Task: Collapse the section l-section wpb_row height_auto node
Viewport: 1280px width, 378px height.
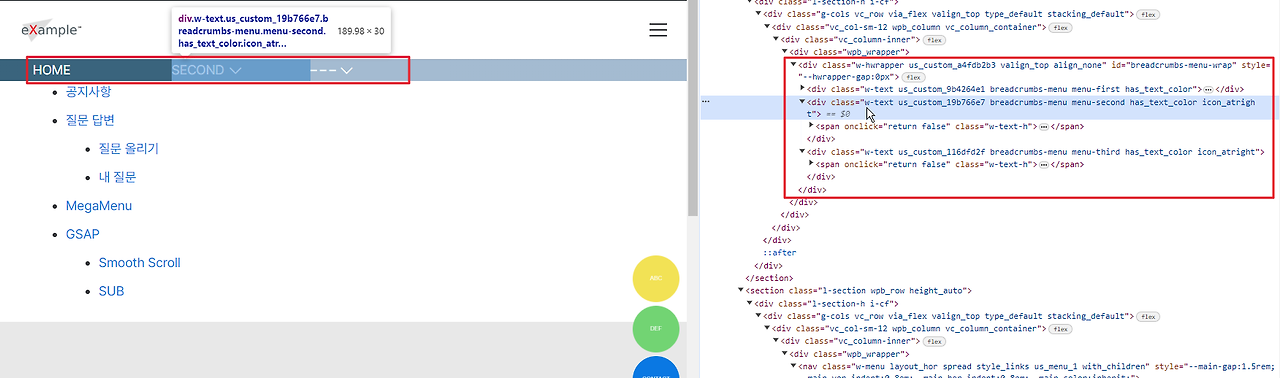Action: 740,290
